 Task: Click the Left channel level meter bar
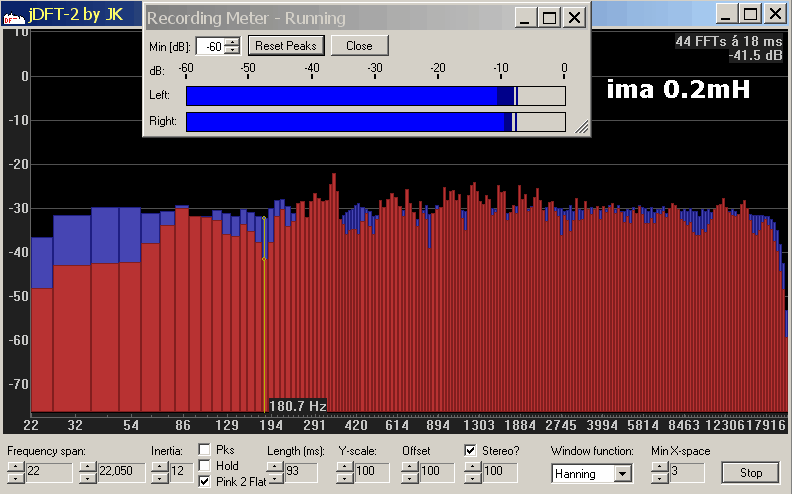(376, 96)
